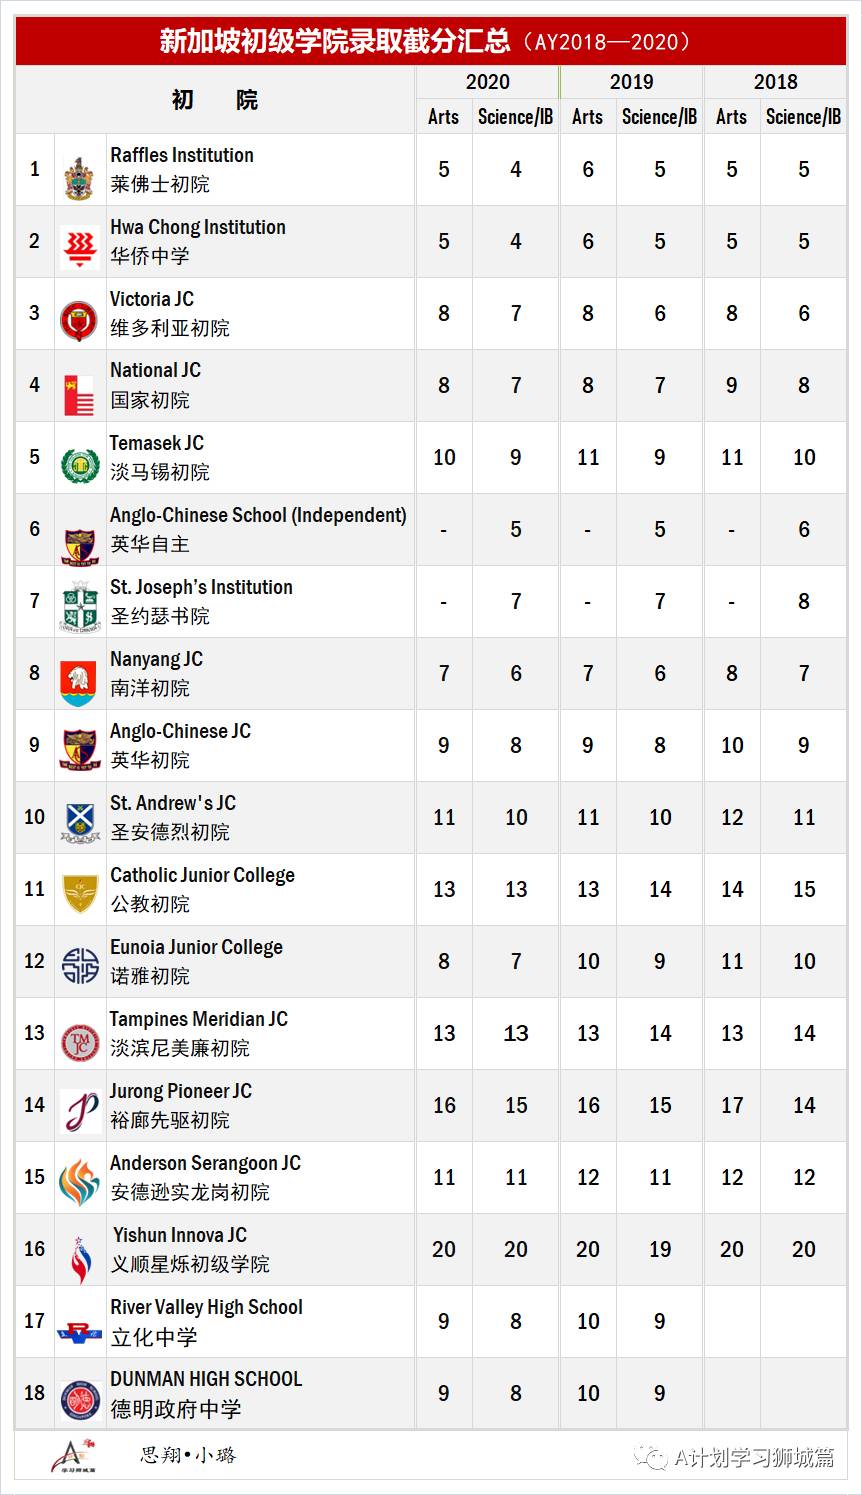862x1495 pixels.
Task: Select the 2018 year column header
Action: point(776,82)
